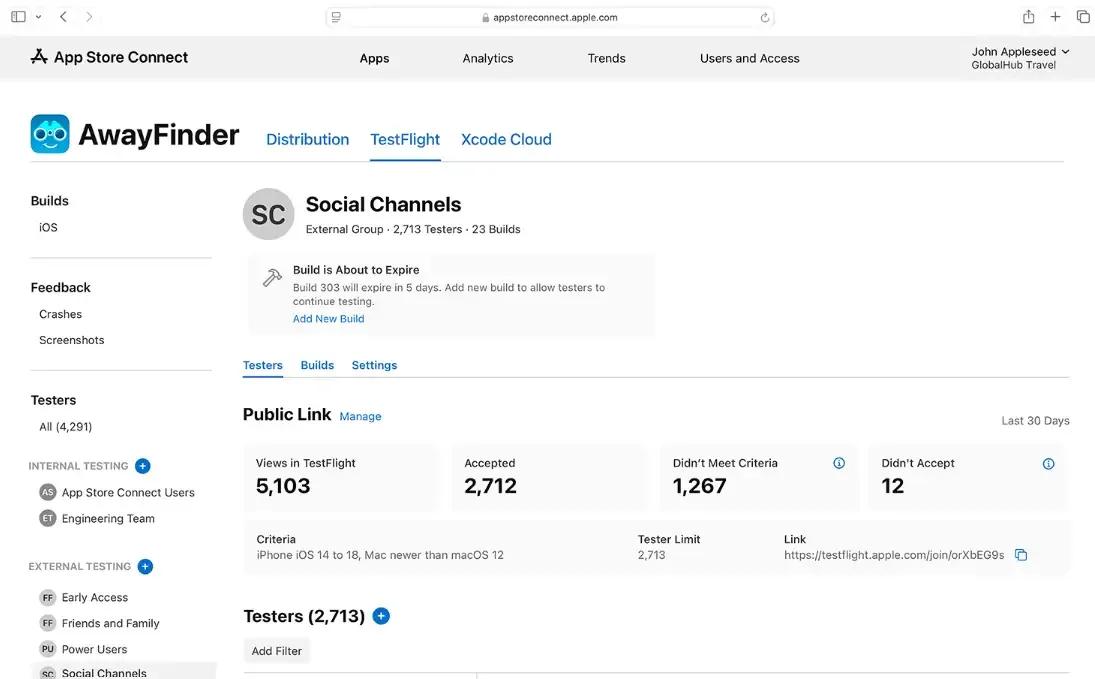Click the Manage public link
The image size is (1095, 679).
pos(360,416)
